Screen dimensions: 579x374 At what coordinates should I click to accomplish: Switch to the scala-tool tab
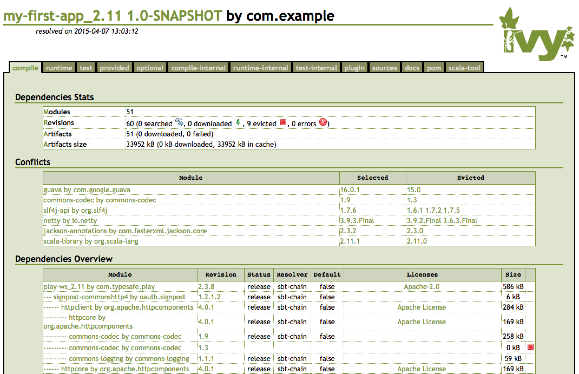click(464, 68)
